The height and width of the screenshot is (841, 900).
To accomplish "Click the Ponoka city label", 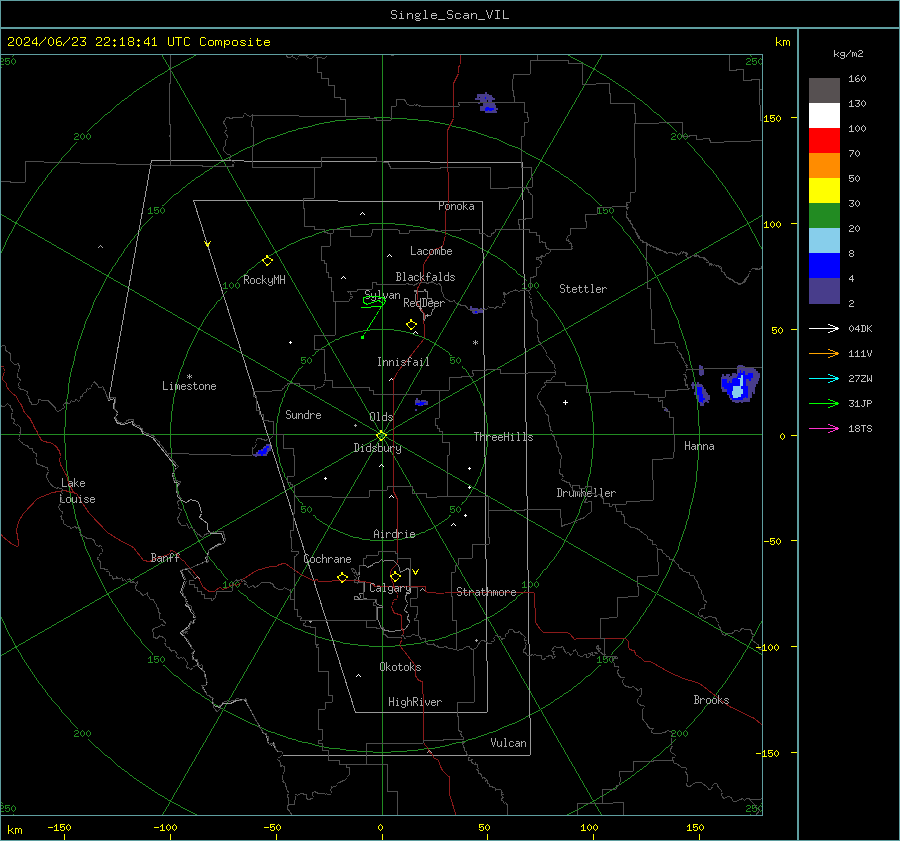I will tap(456, 206).
